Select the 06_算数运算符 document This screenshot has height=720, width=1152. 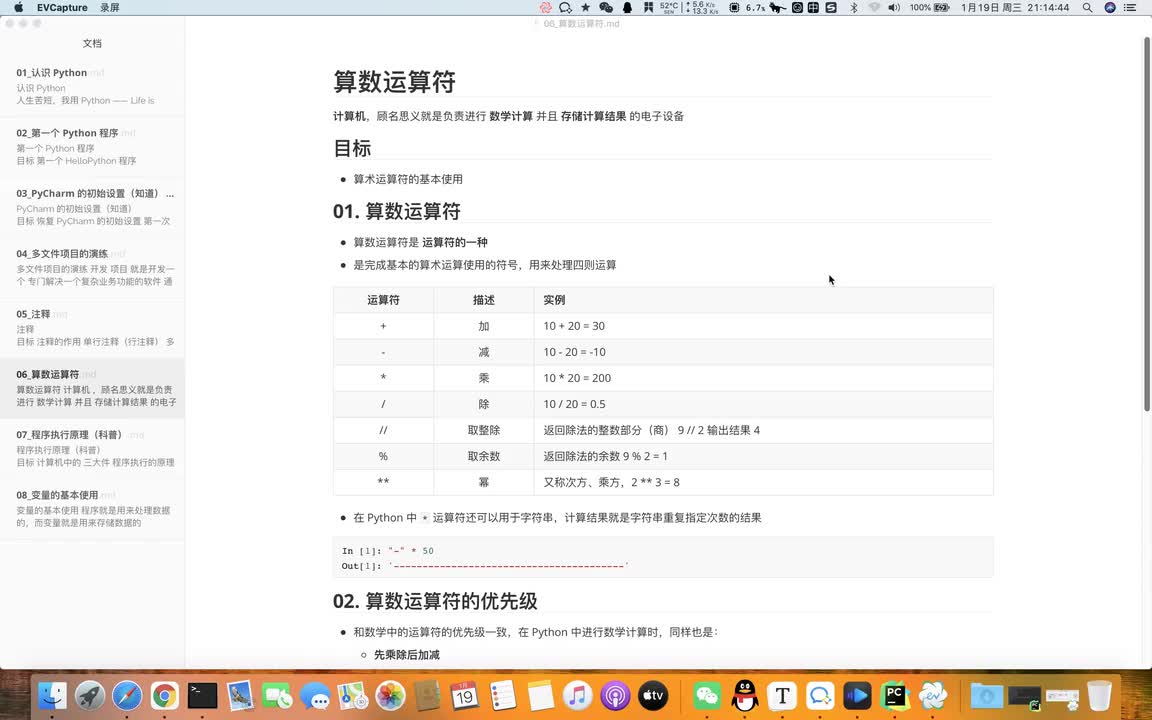click(92, 388)
